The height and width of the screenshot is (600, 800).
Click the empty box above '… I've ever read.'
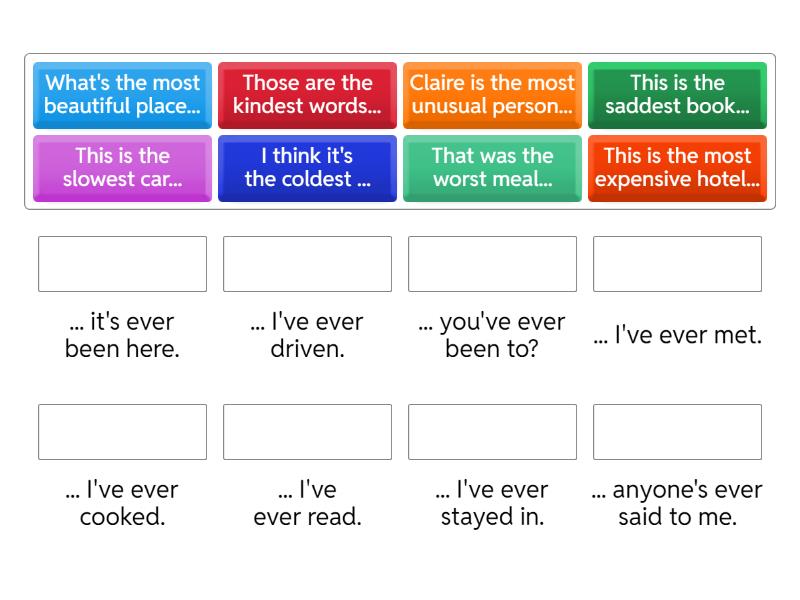pos(307,431)
